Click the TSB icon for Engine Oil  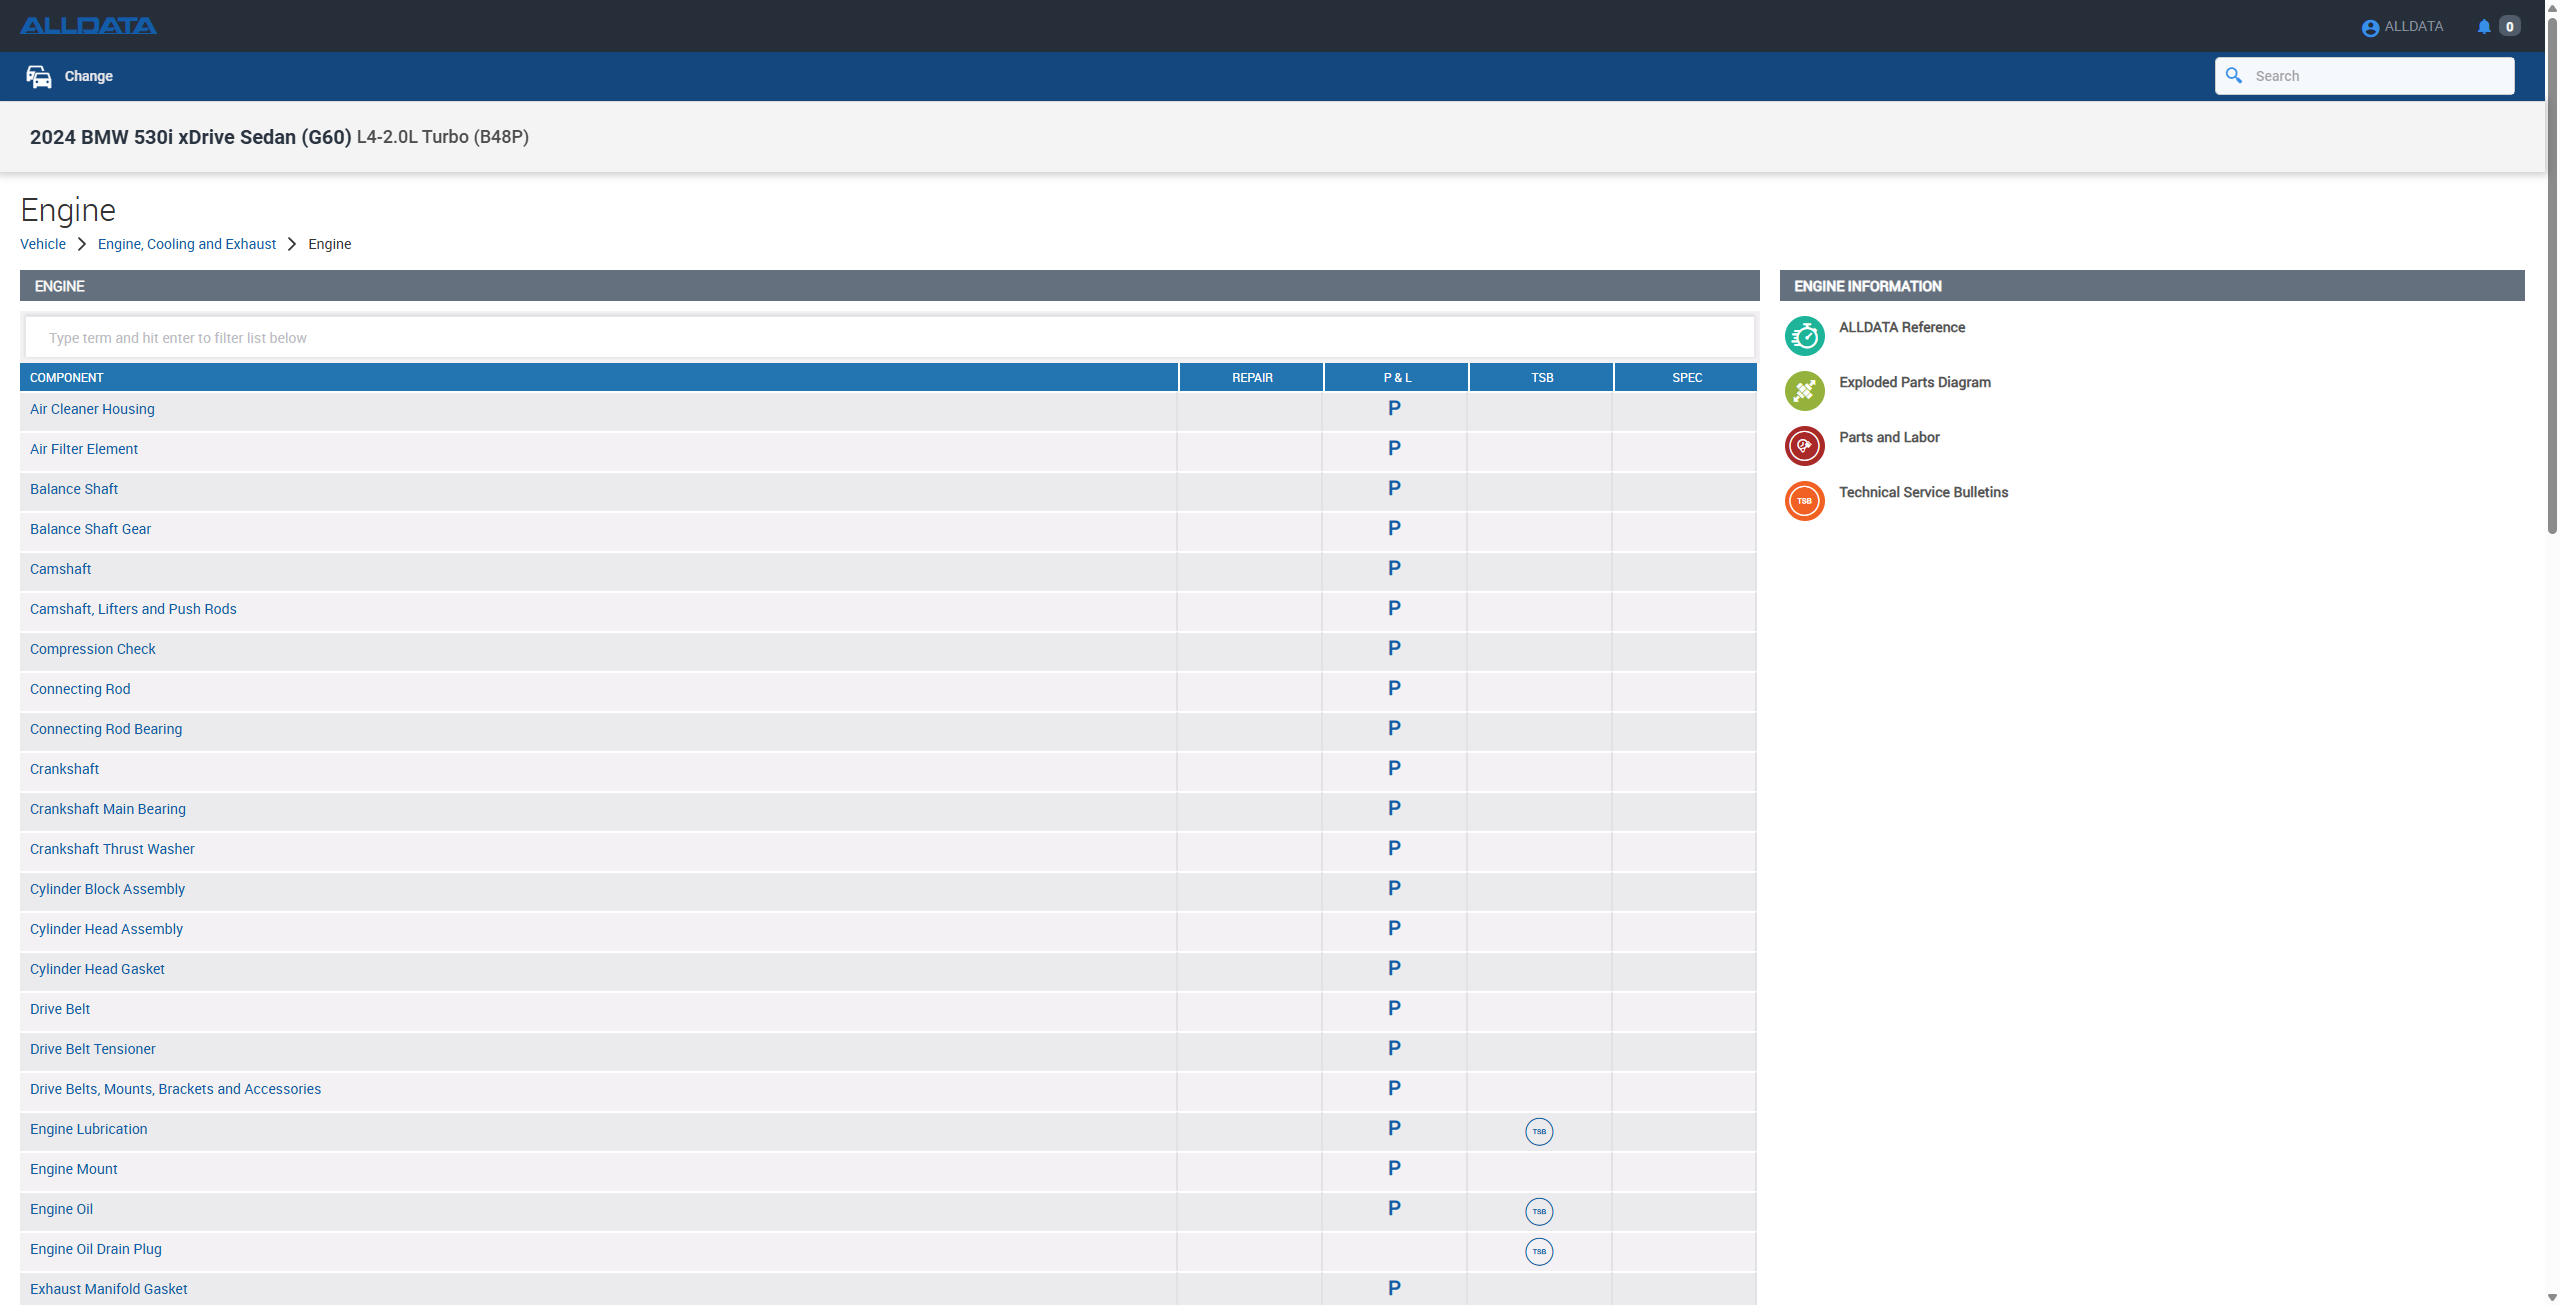click(x=1539, y=1211)
